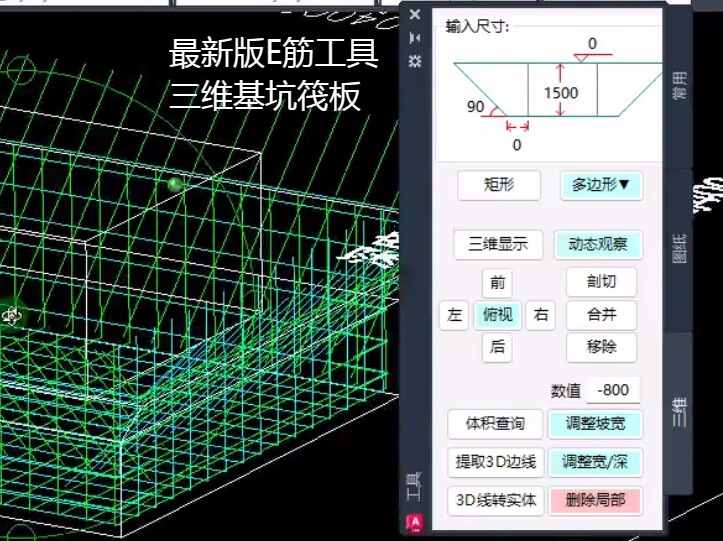Image resolution: width=723 pixels, height=541 pixels.
Task: Close the tool palette with X icon
Action: (416, 14)
